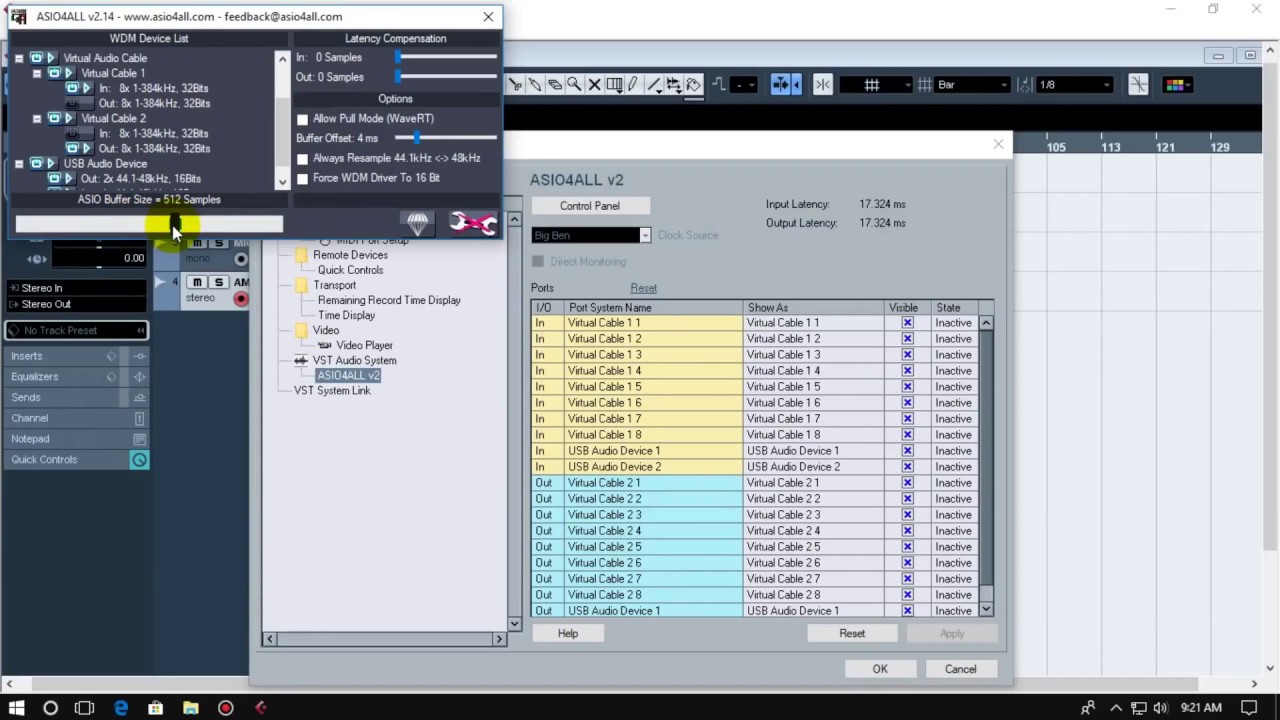Open Windows Start menu
1280x720 pixels.
pyautogui.click(x=16, y=708)
